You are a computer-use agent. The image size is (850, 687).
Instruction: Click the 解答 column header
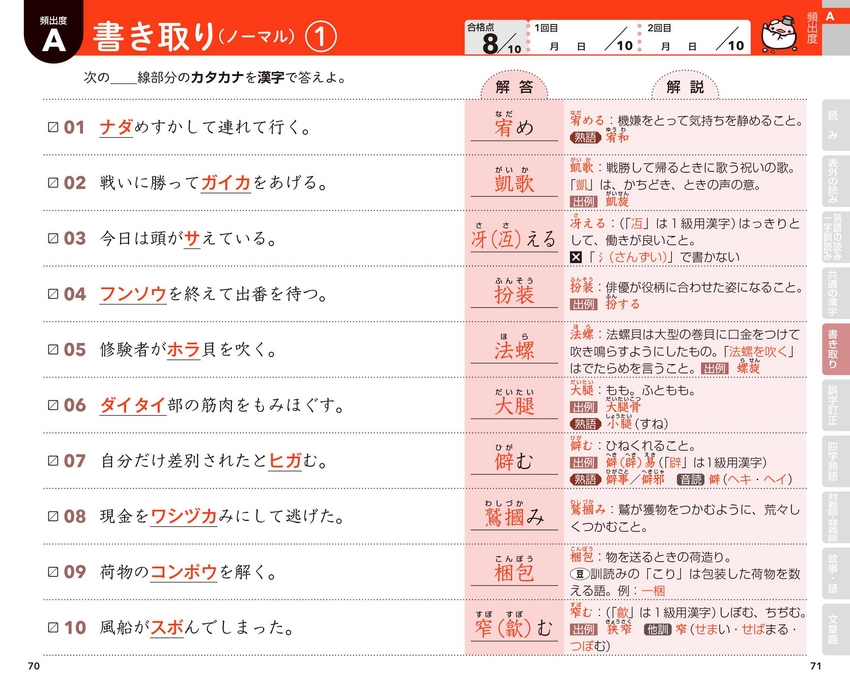tap(514, 87)
